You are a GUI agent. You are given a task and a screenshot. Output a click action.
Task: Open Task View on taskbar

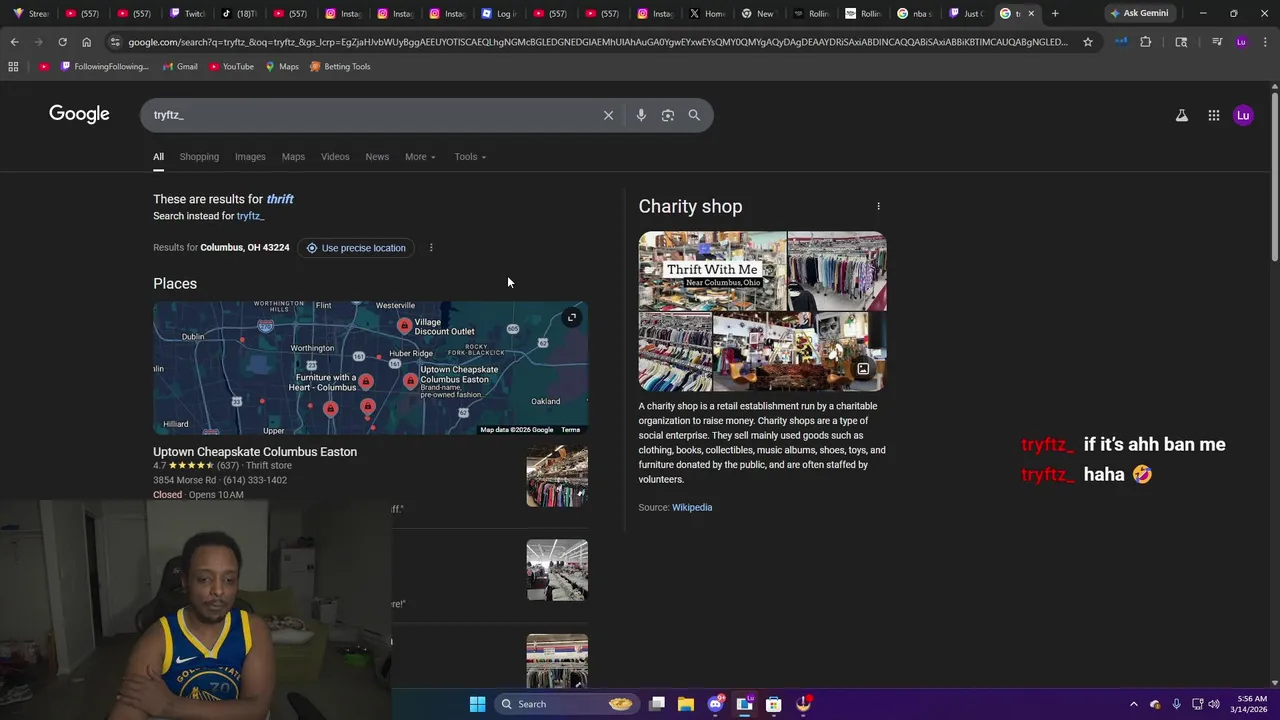point(657,704)
